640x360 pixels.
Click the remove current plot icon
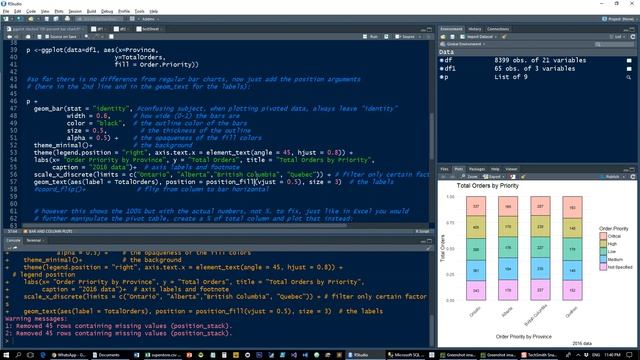(513, 177)
